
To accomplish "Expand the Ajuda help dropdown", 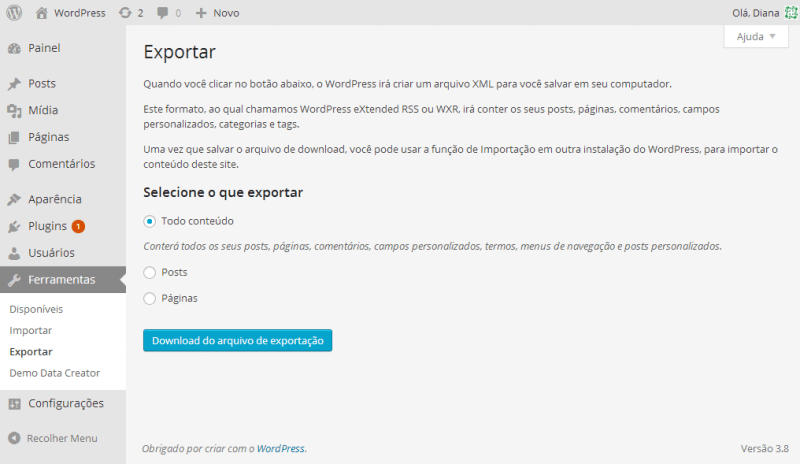I will point(756,36).
